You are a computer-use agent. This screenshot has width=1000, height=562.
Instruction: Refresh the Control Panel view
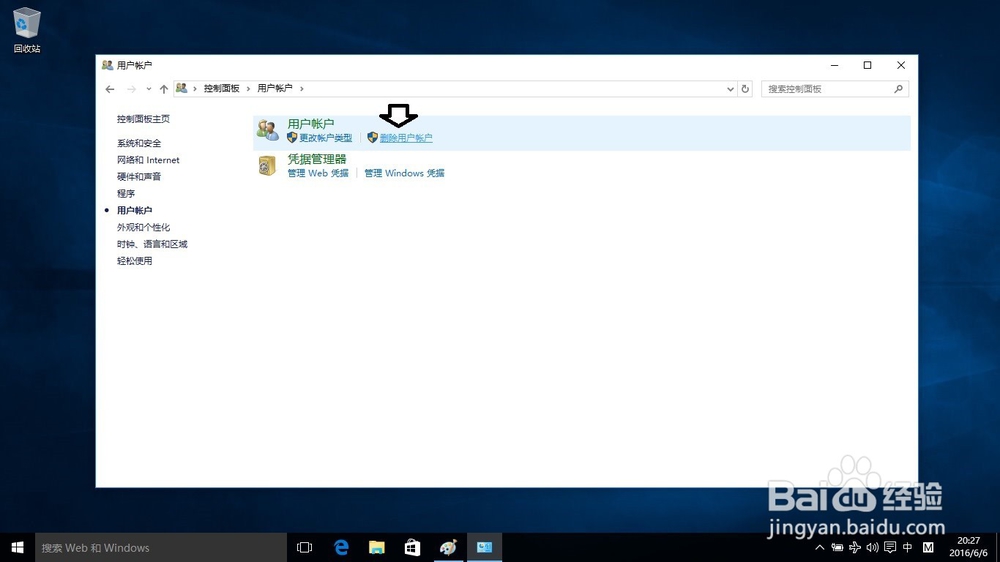[745, 89]
